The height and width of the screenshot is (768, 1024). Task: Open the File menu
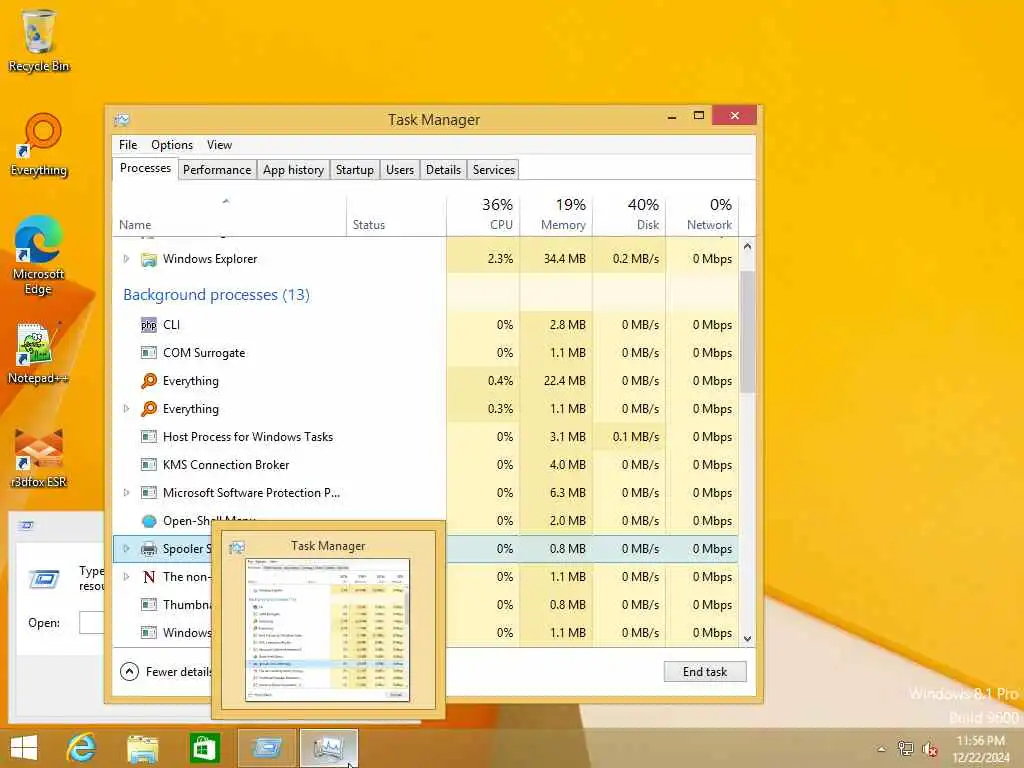tap(128, 145)
